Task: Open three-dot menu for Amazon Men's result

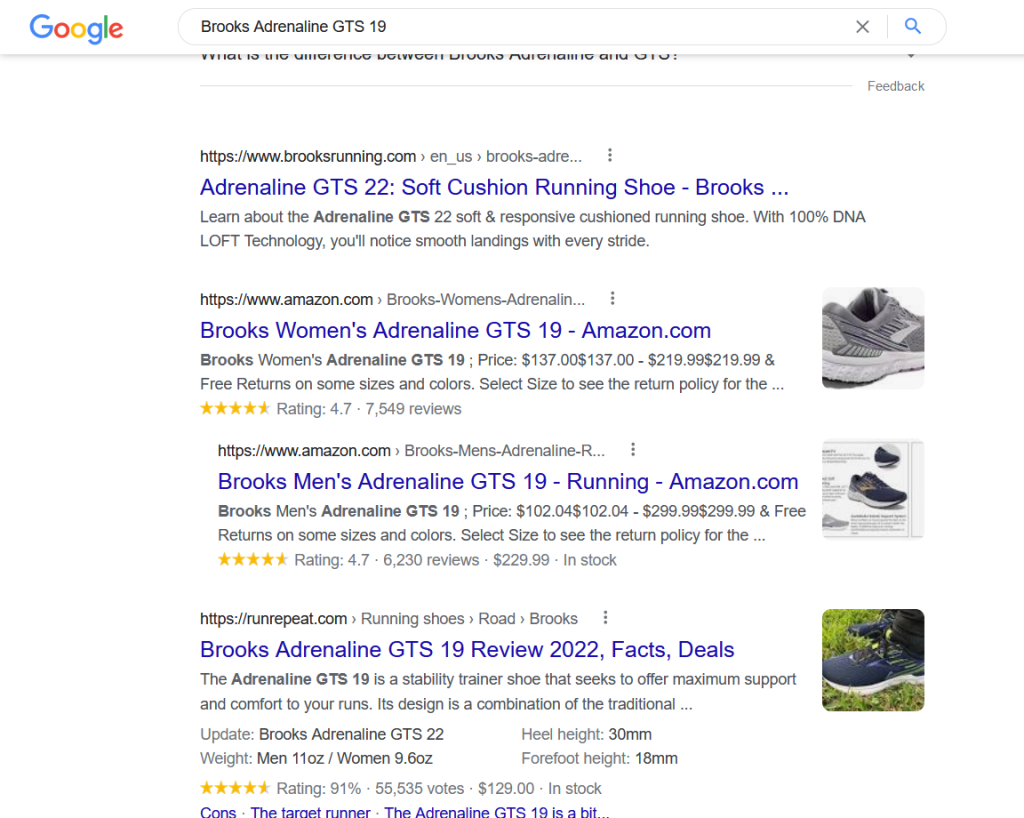Action: (633, 450)
